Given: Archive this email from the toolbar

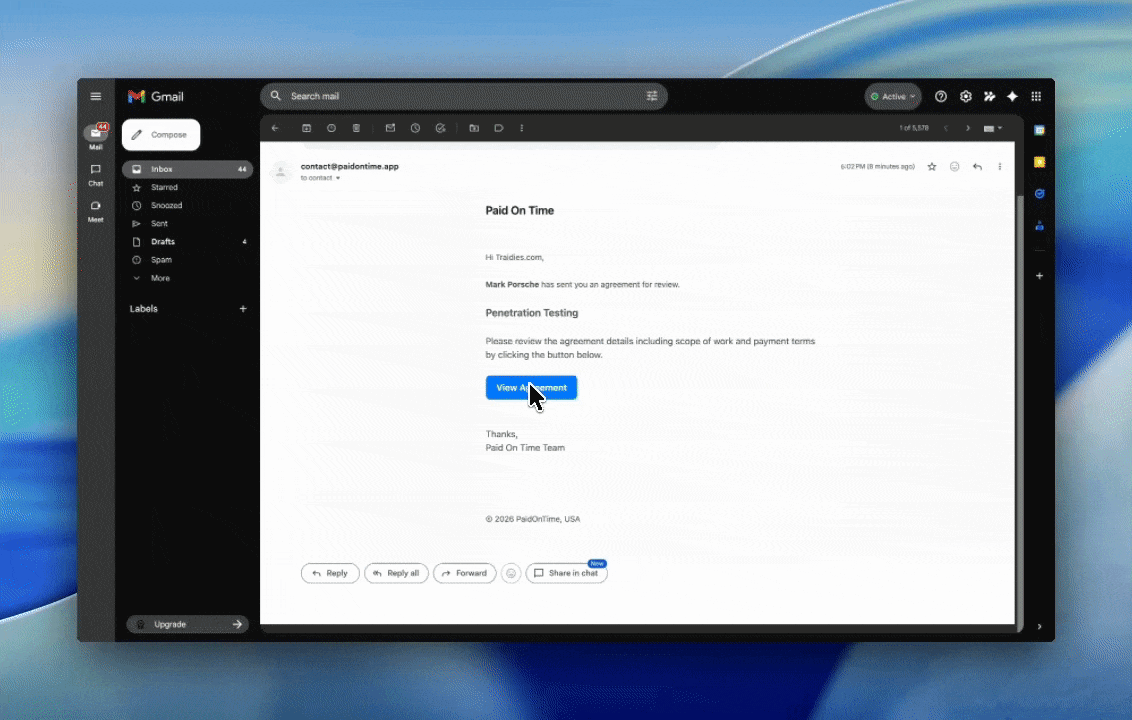Looking at the screenshot, I should point(306,128).
